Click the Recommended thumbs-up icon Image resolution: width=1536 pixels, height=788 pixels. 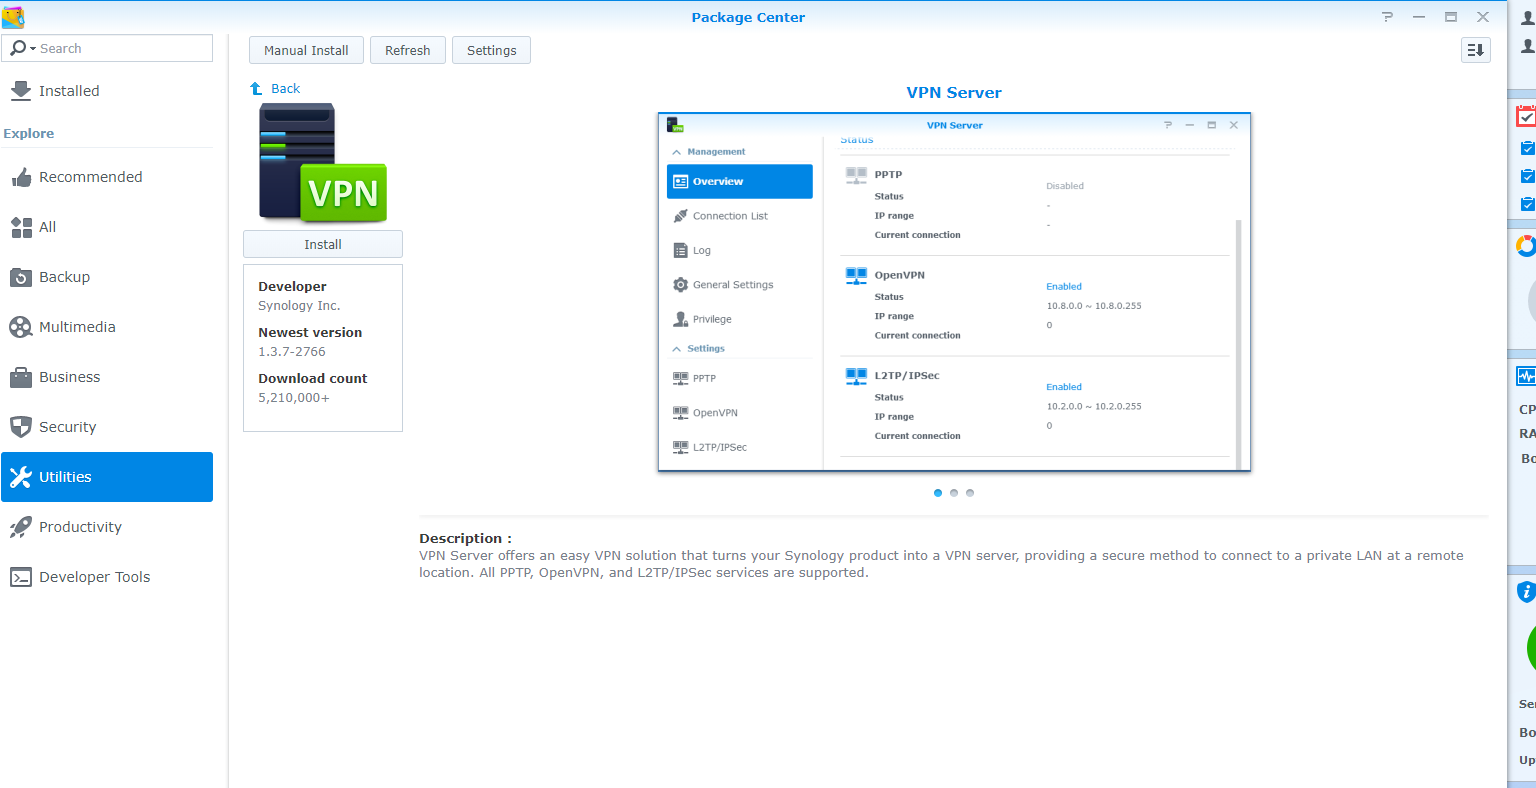click(21, 177)
